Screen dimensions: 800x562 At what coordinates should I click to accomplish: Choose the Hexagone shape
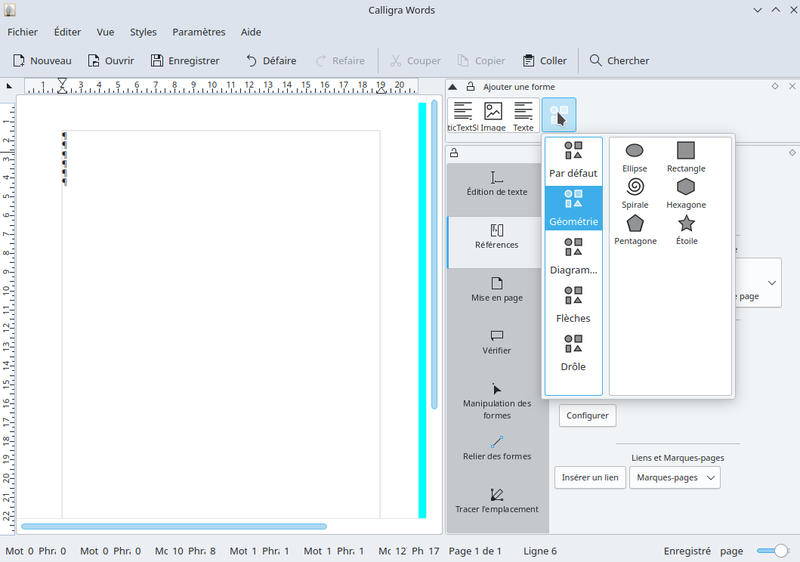point(686,192)
